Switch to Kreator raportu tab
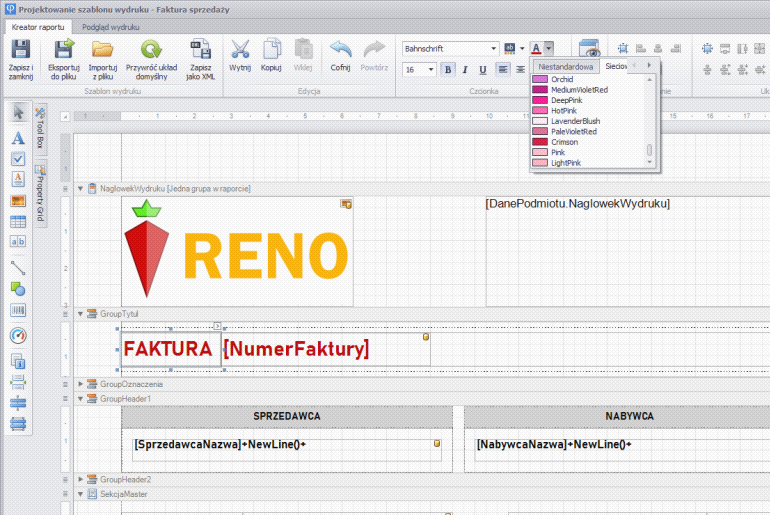The height and width of the screenshot is (515, 770). (x=38, y=27)
